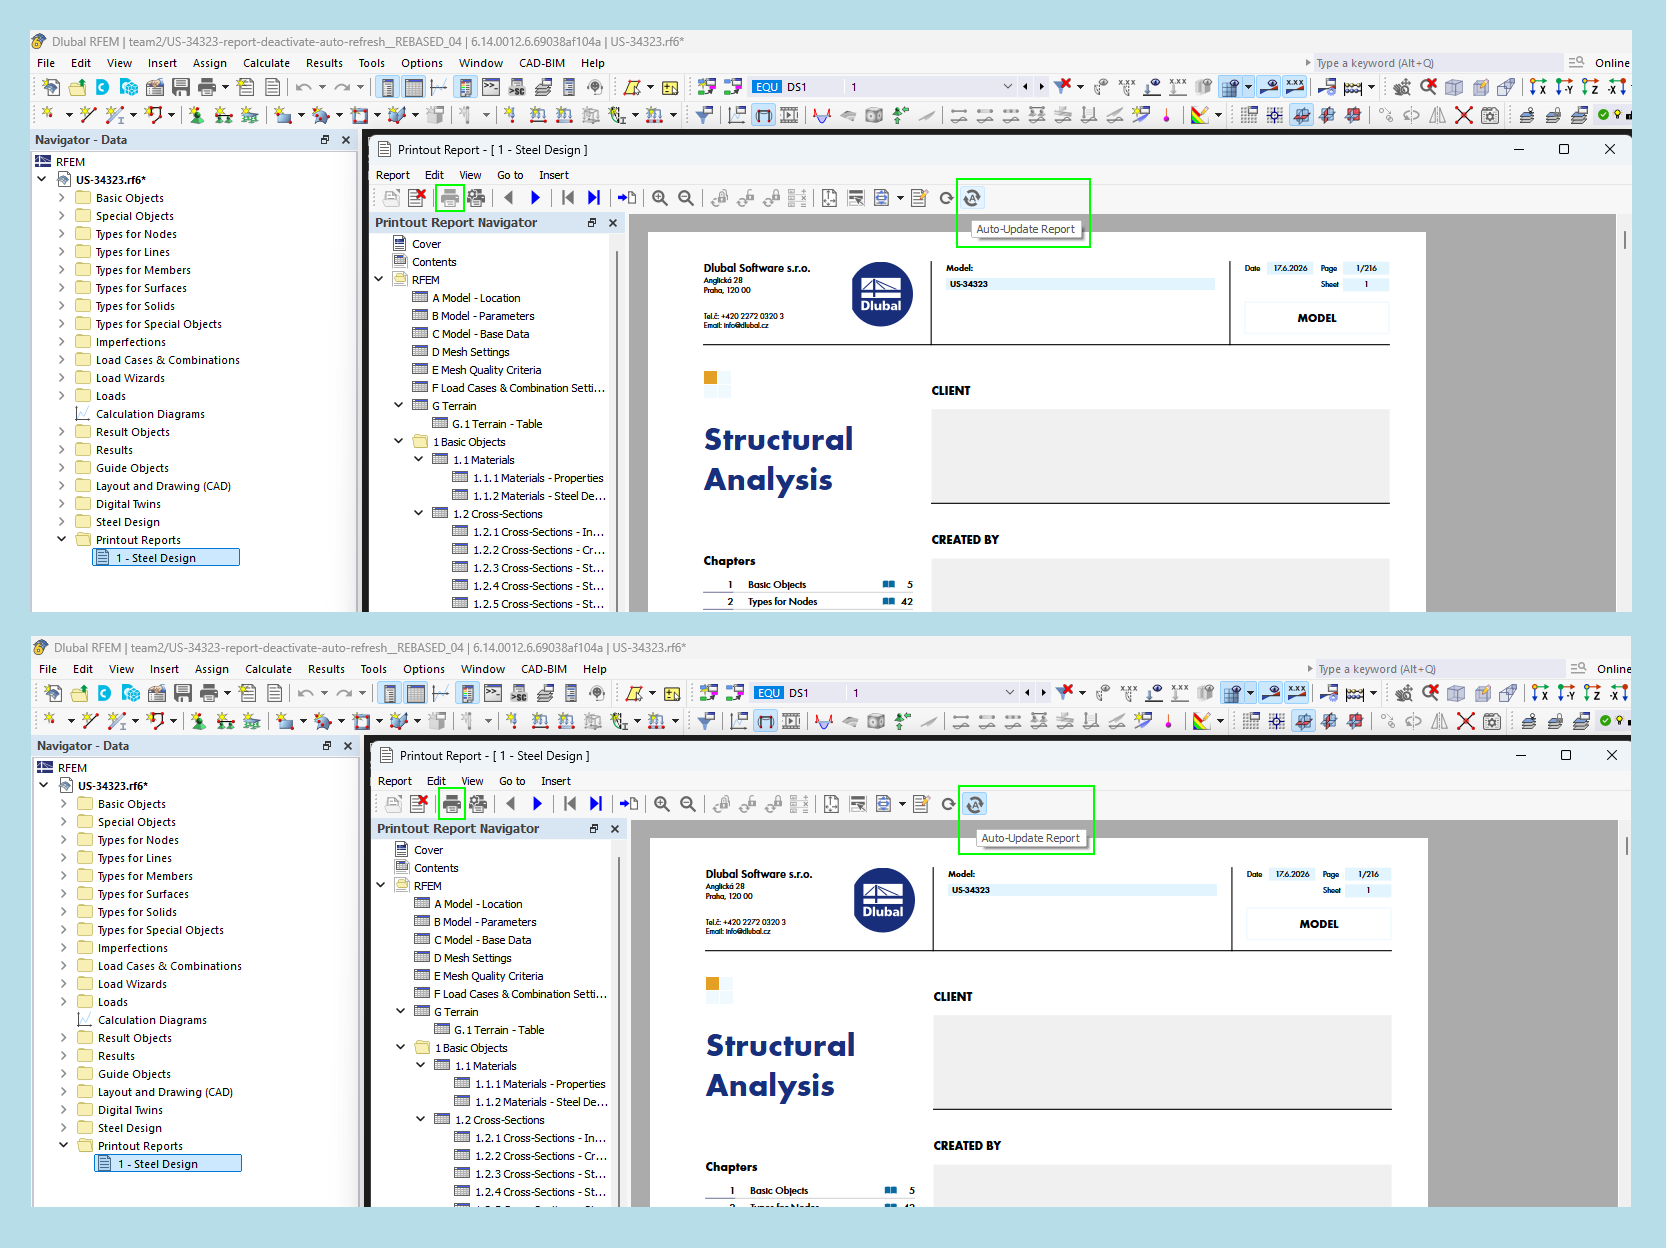Toggle result values x.xx display in lower toolbar
The width and height of the screenshot is (1666, 1248).
[x=1297, y=693]
